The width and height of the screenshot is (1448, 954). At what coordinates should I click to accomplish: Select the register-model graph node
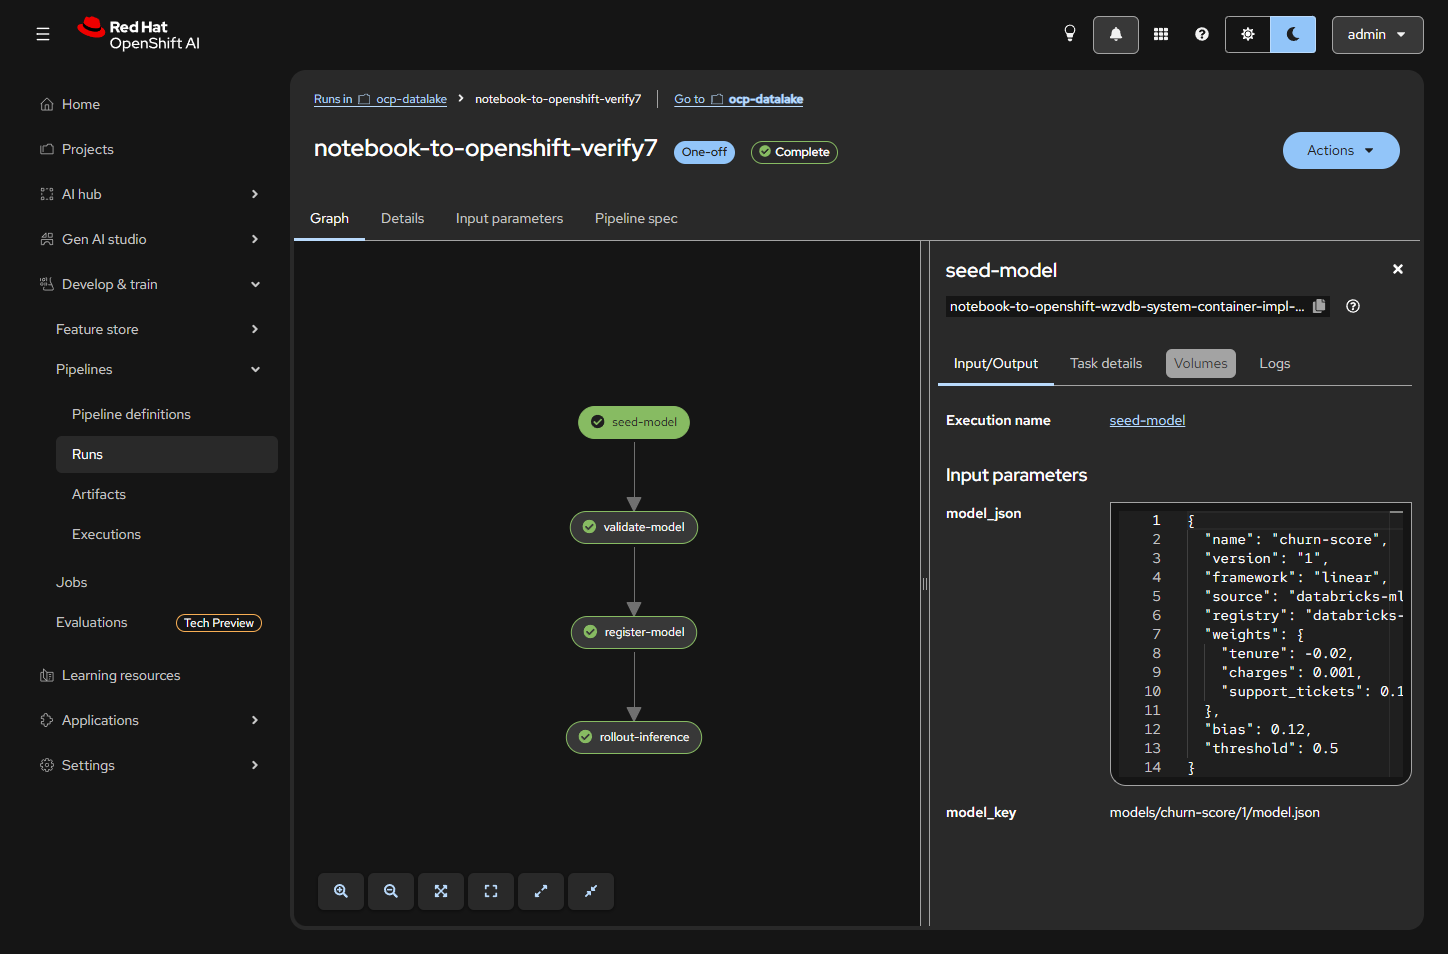tap(634, 632)
